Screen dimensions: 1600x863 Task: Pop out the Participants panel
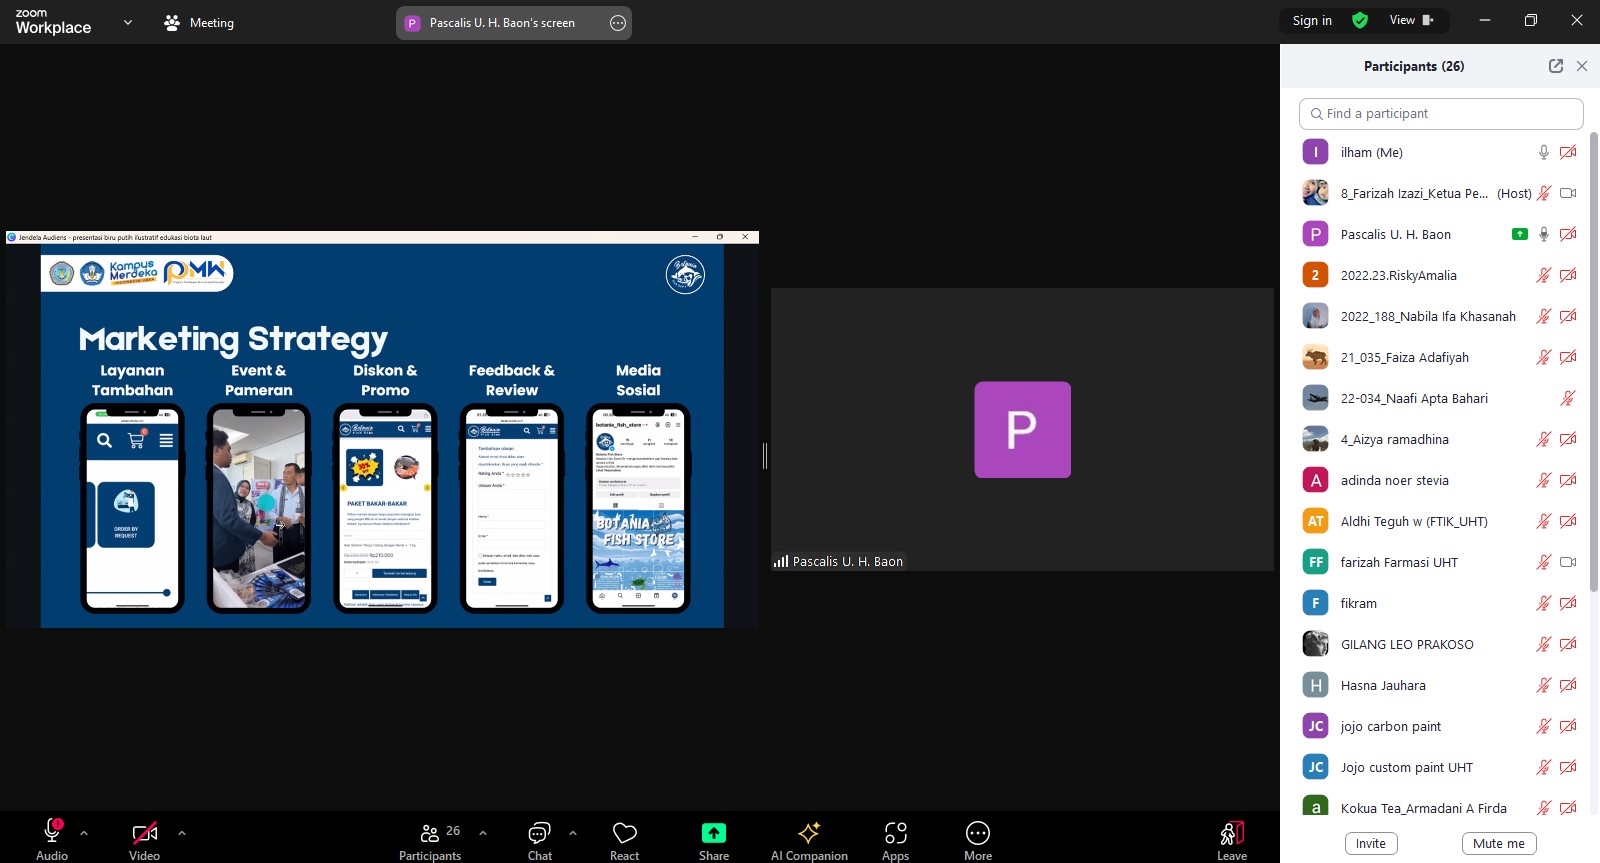[1555, 66]
